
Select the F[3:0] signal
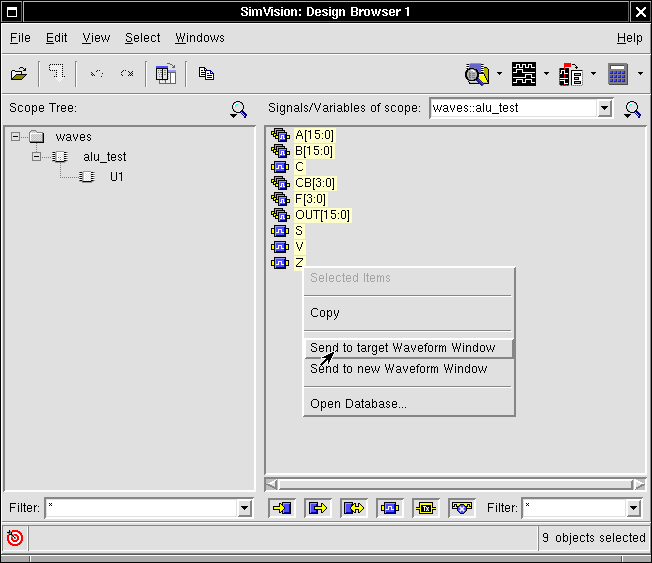coord(310,199)
